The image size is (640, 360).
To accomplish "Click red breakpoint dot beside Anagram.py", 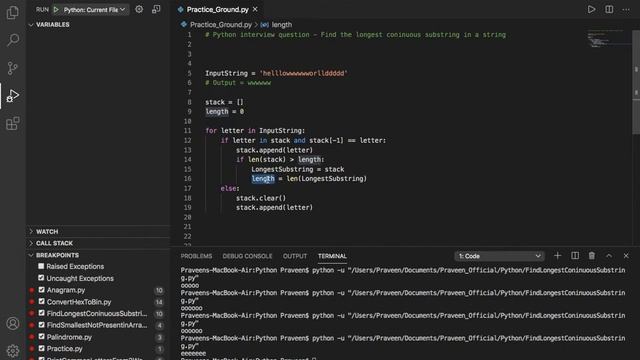I will pos(31,290).
